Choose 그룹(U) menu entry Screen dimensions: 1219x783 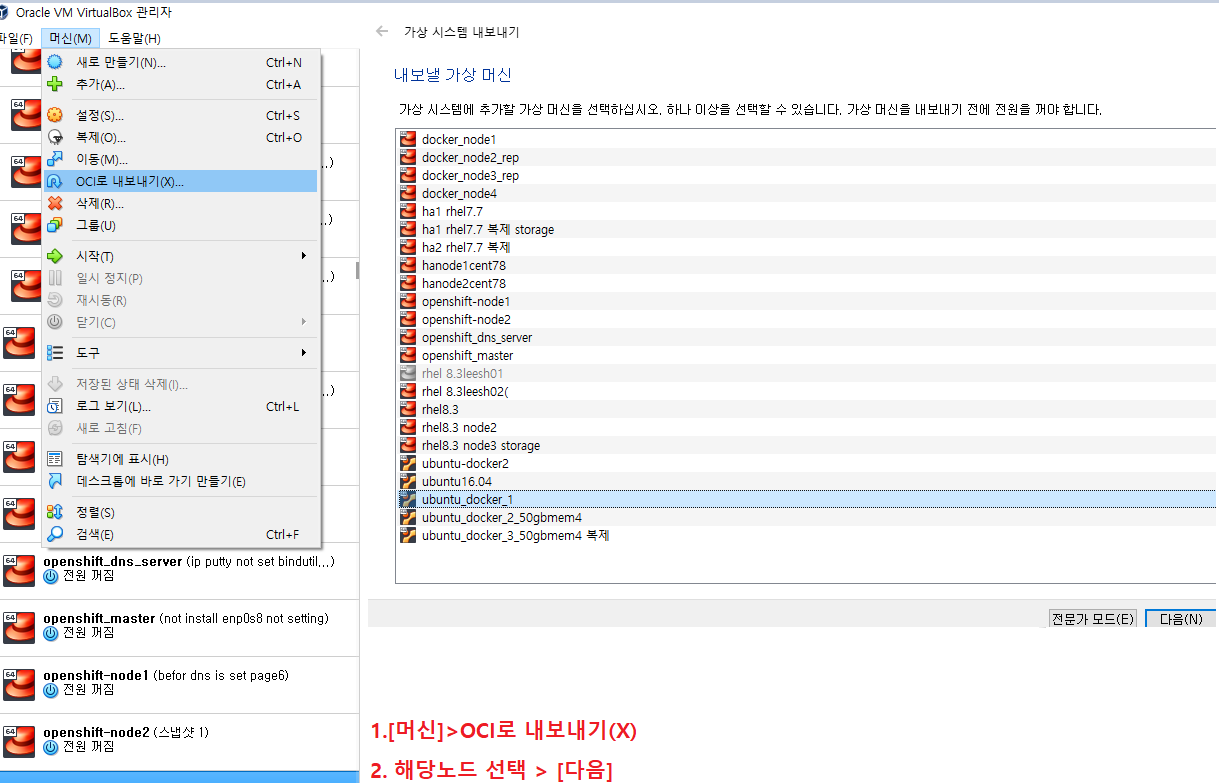pos(180,225)
